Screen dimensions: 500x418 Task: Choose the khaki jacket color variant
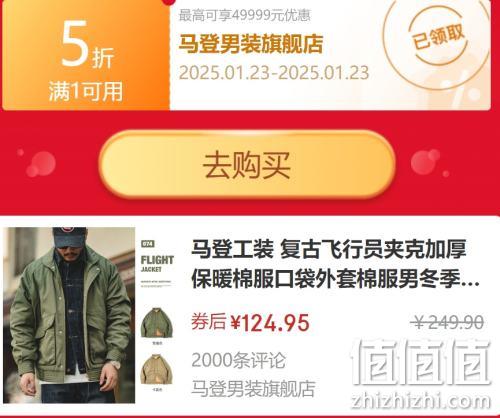coord(157,370)
